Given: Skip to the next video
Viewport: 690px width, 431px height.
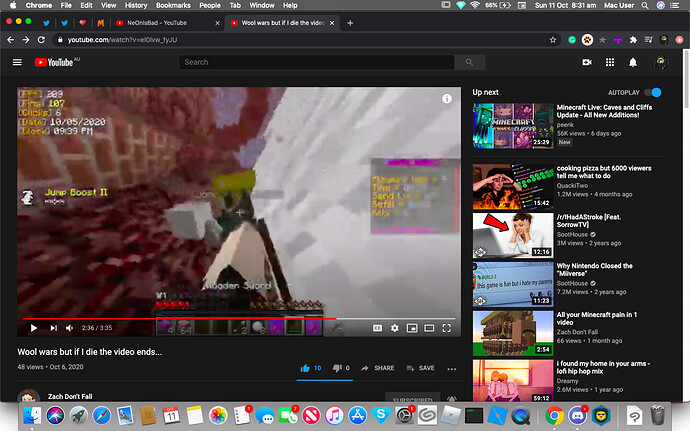Looking at the screenshot, I should (53, 328).
